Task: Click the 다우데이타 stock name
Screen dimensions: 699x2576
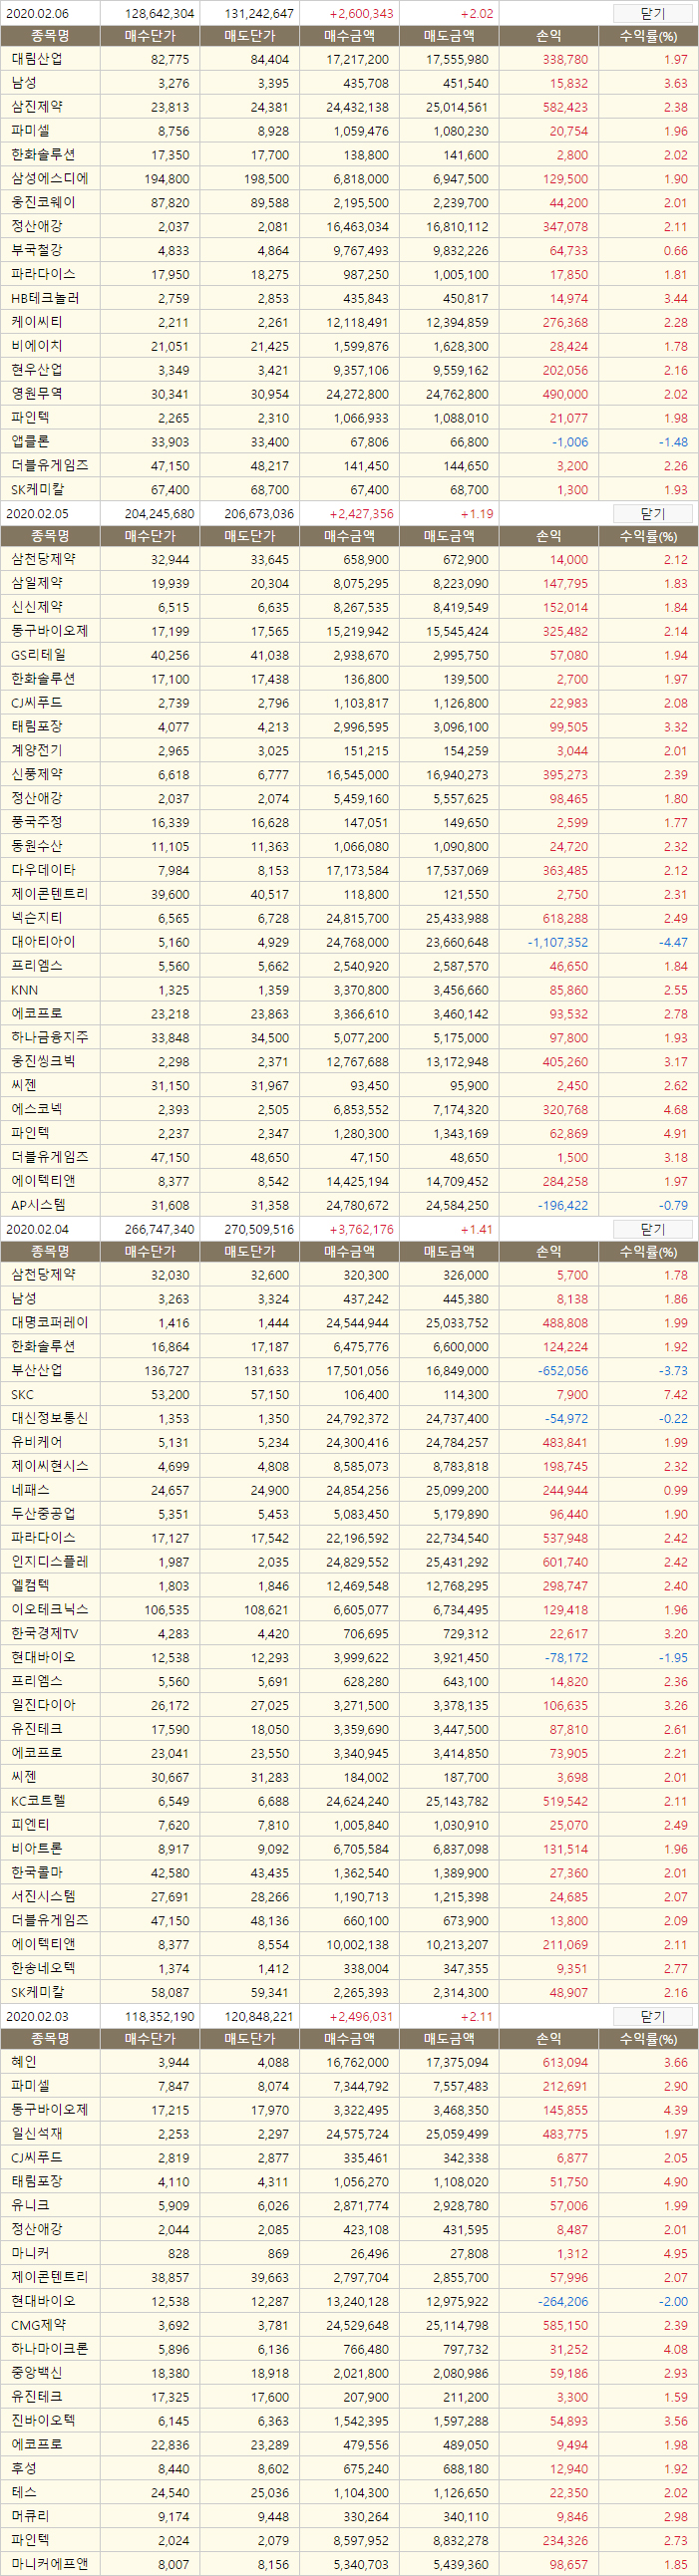Action: tap(42, 870)
